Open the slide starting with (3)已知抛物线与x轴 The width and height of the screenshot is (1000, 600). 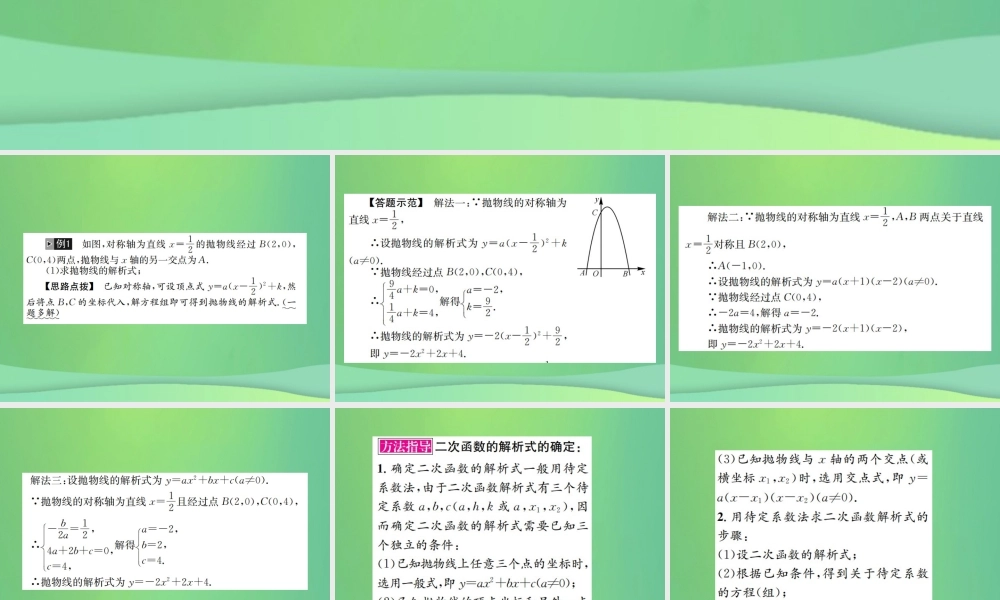pyautogui.click(x=835, y=504)
